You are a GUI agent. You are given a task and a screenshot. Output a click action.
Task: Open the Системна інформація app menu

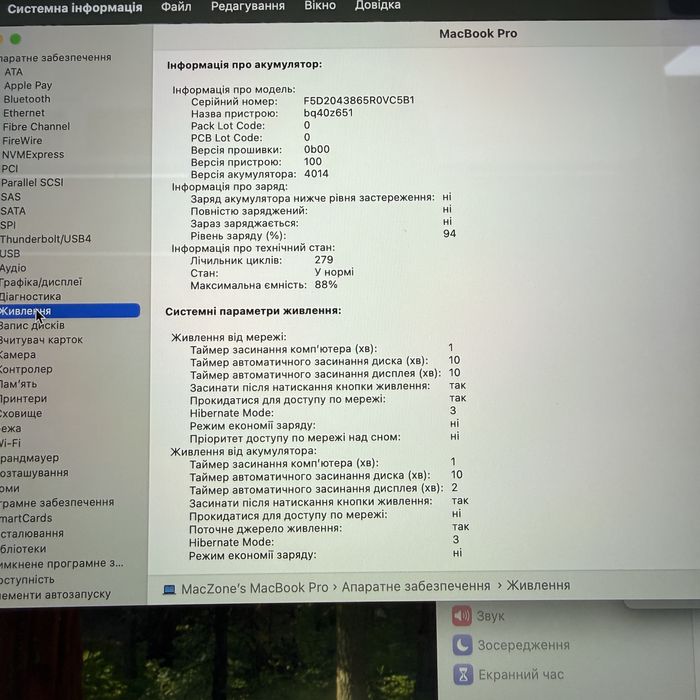point(75,8)
